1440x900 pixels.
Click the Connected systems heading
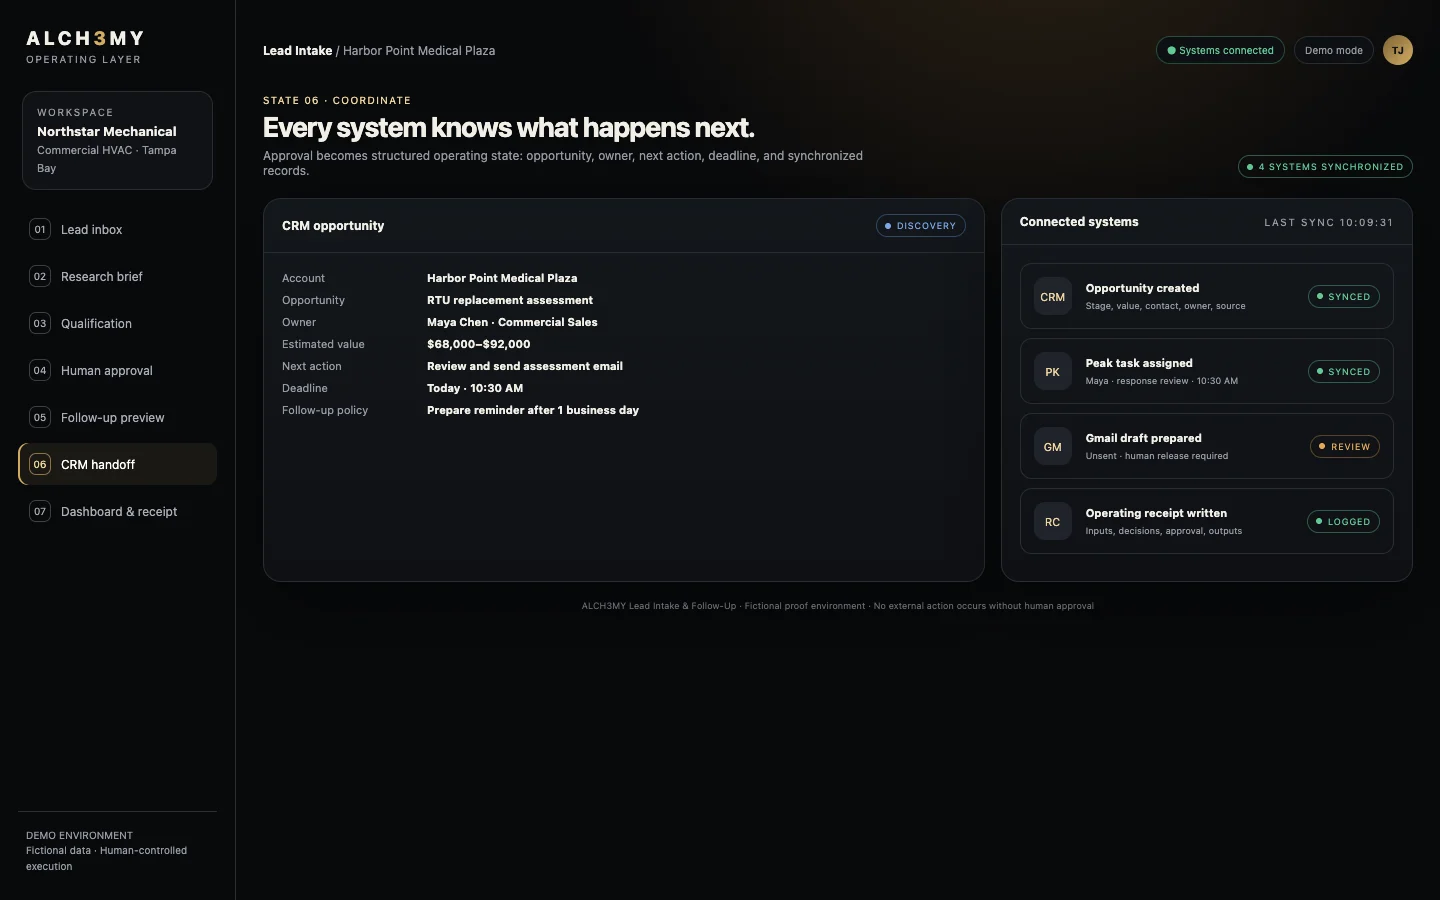(x=1079, y=222)
